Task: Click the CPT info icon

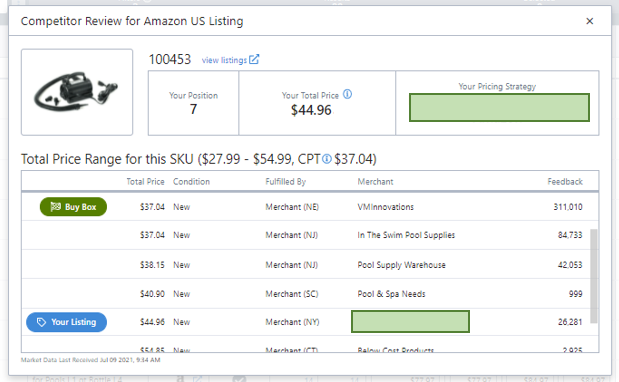Action: click(327, 159)
